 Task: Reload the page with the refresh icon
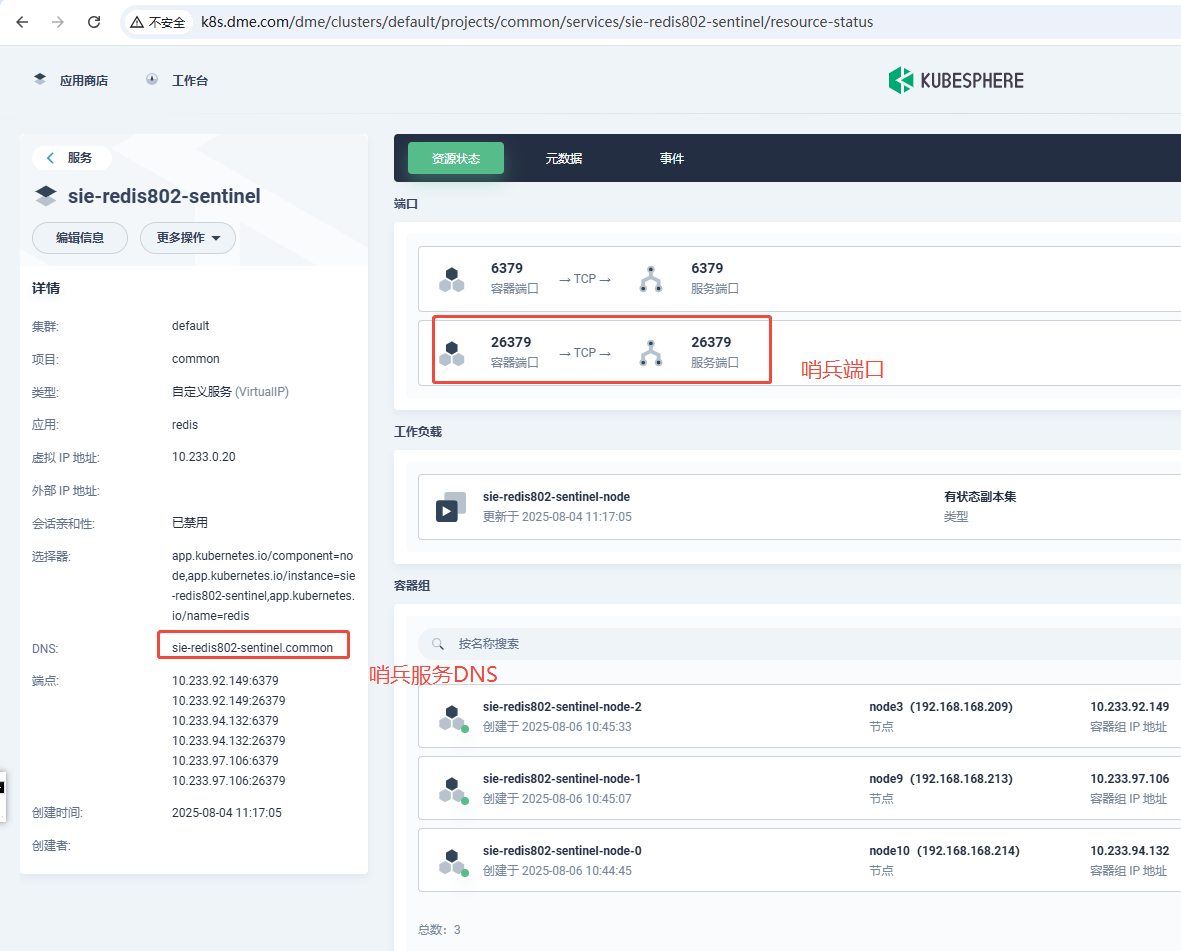94,22
